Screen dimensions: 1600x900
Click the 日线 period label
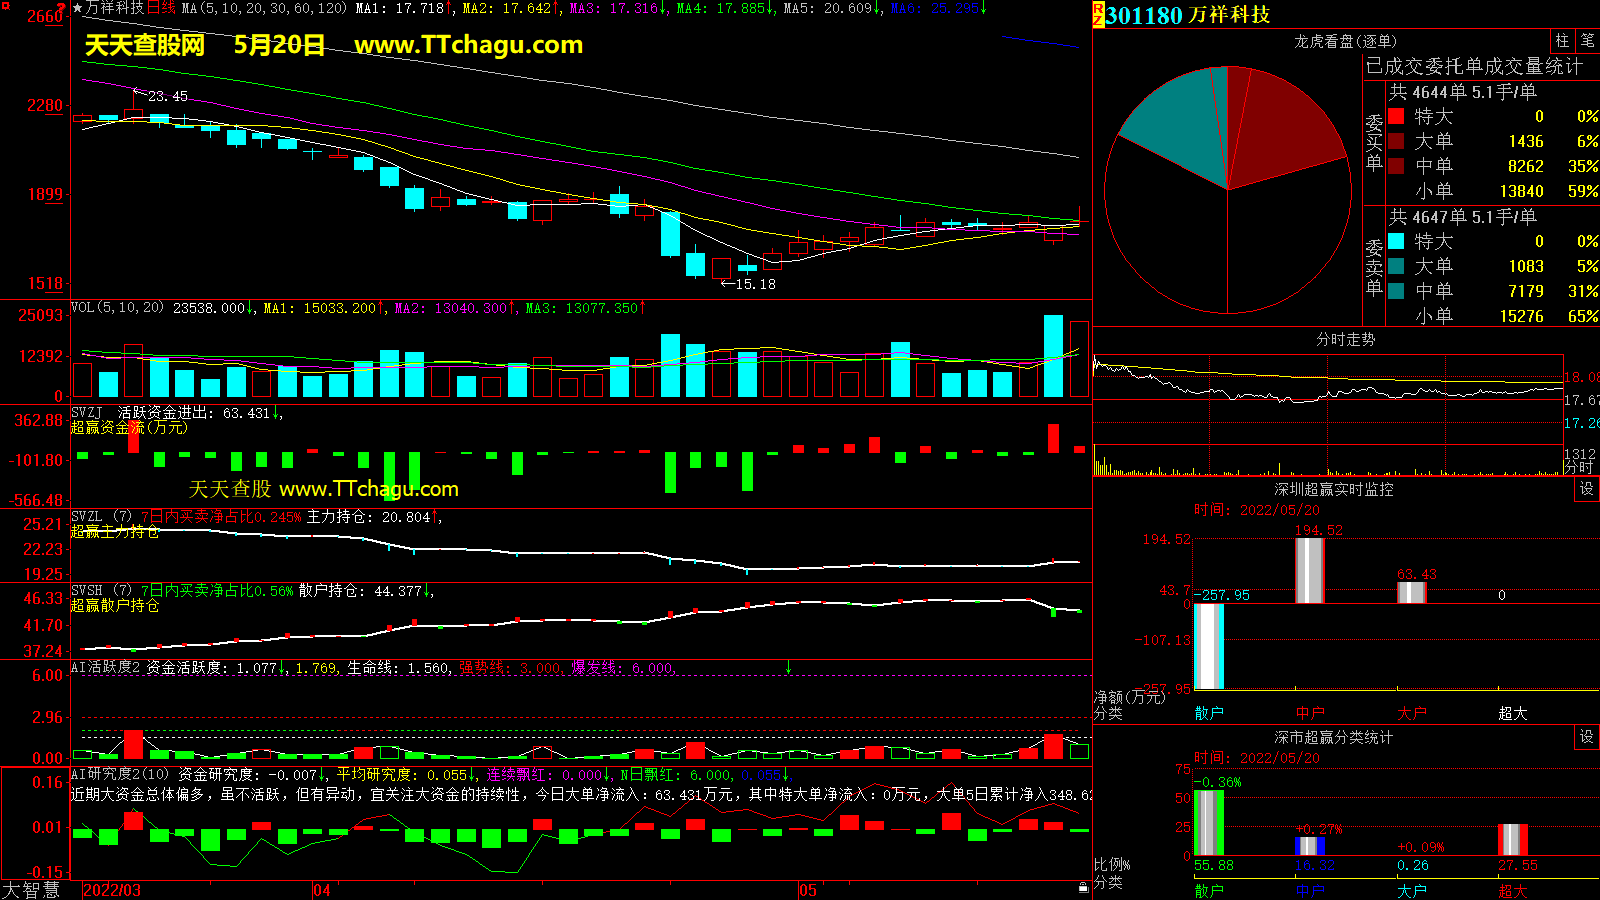(161, 8)
